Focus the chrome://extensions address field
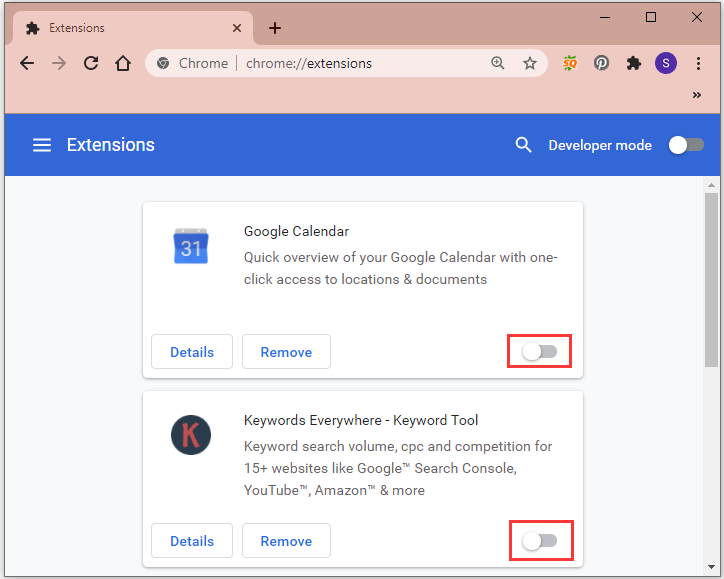 [x=346, y=63]
